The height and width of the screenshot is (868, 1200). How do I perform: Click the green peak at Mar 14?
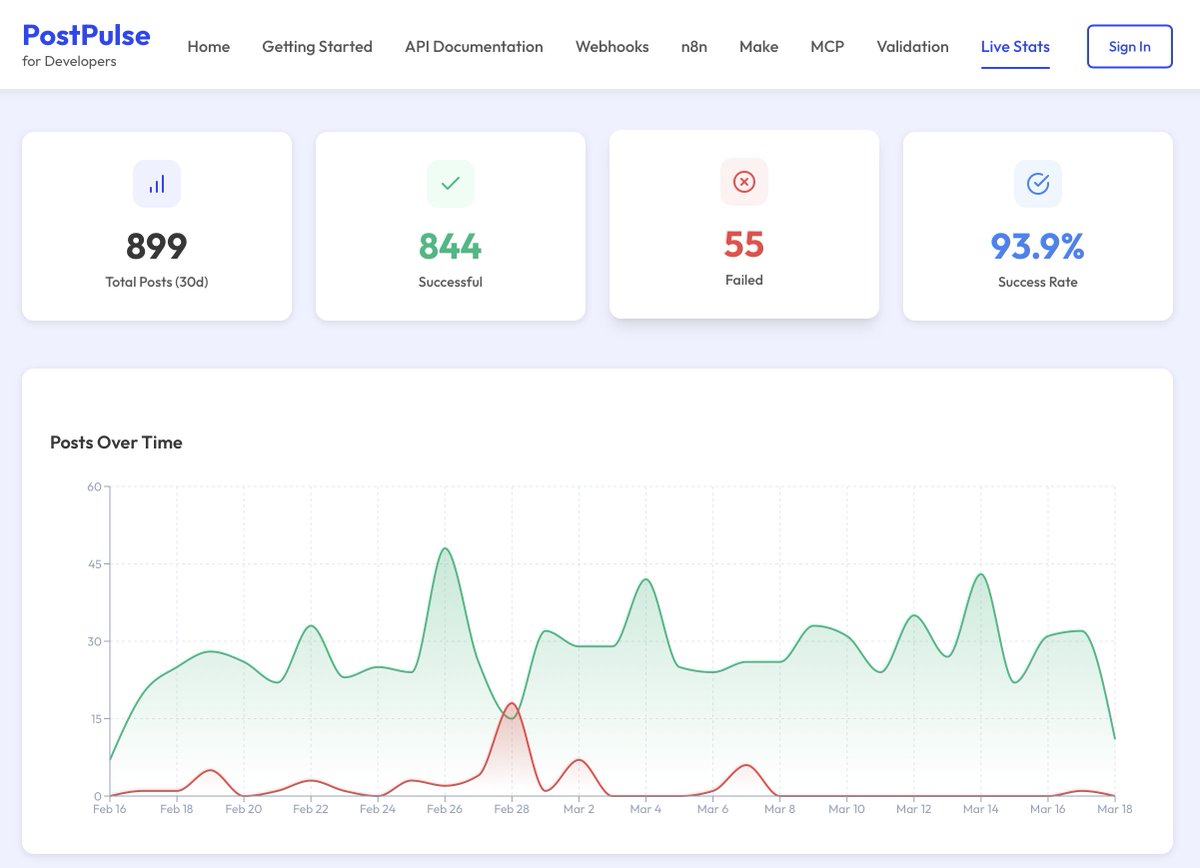[981, 575]
